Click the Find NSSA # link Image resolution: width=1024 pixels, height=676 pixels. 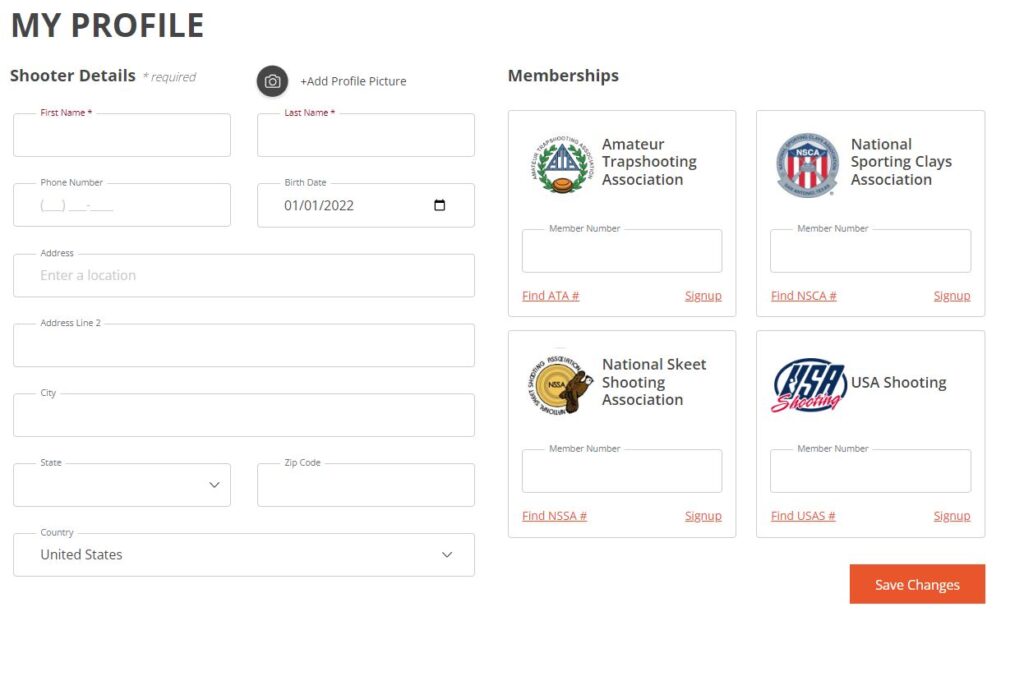point(554,516)
